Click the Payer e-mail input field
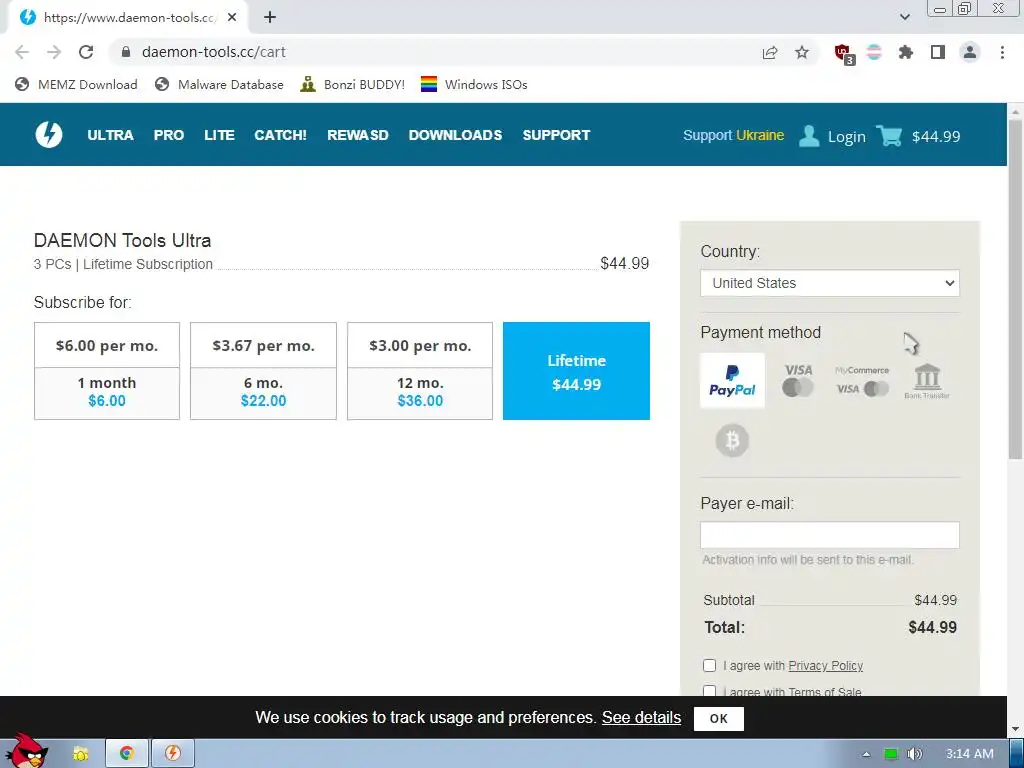The image size is (1024, 768). click(x=829, y=535)
